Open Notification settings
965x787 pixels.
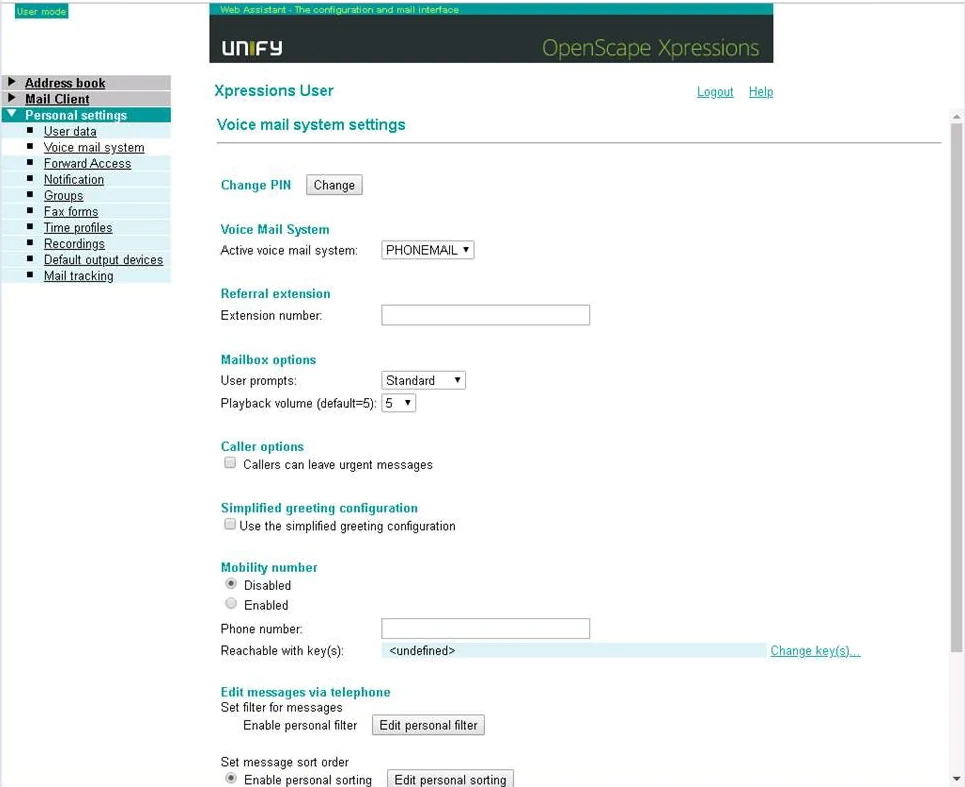(x=73, y=179)
